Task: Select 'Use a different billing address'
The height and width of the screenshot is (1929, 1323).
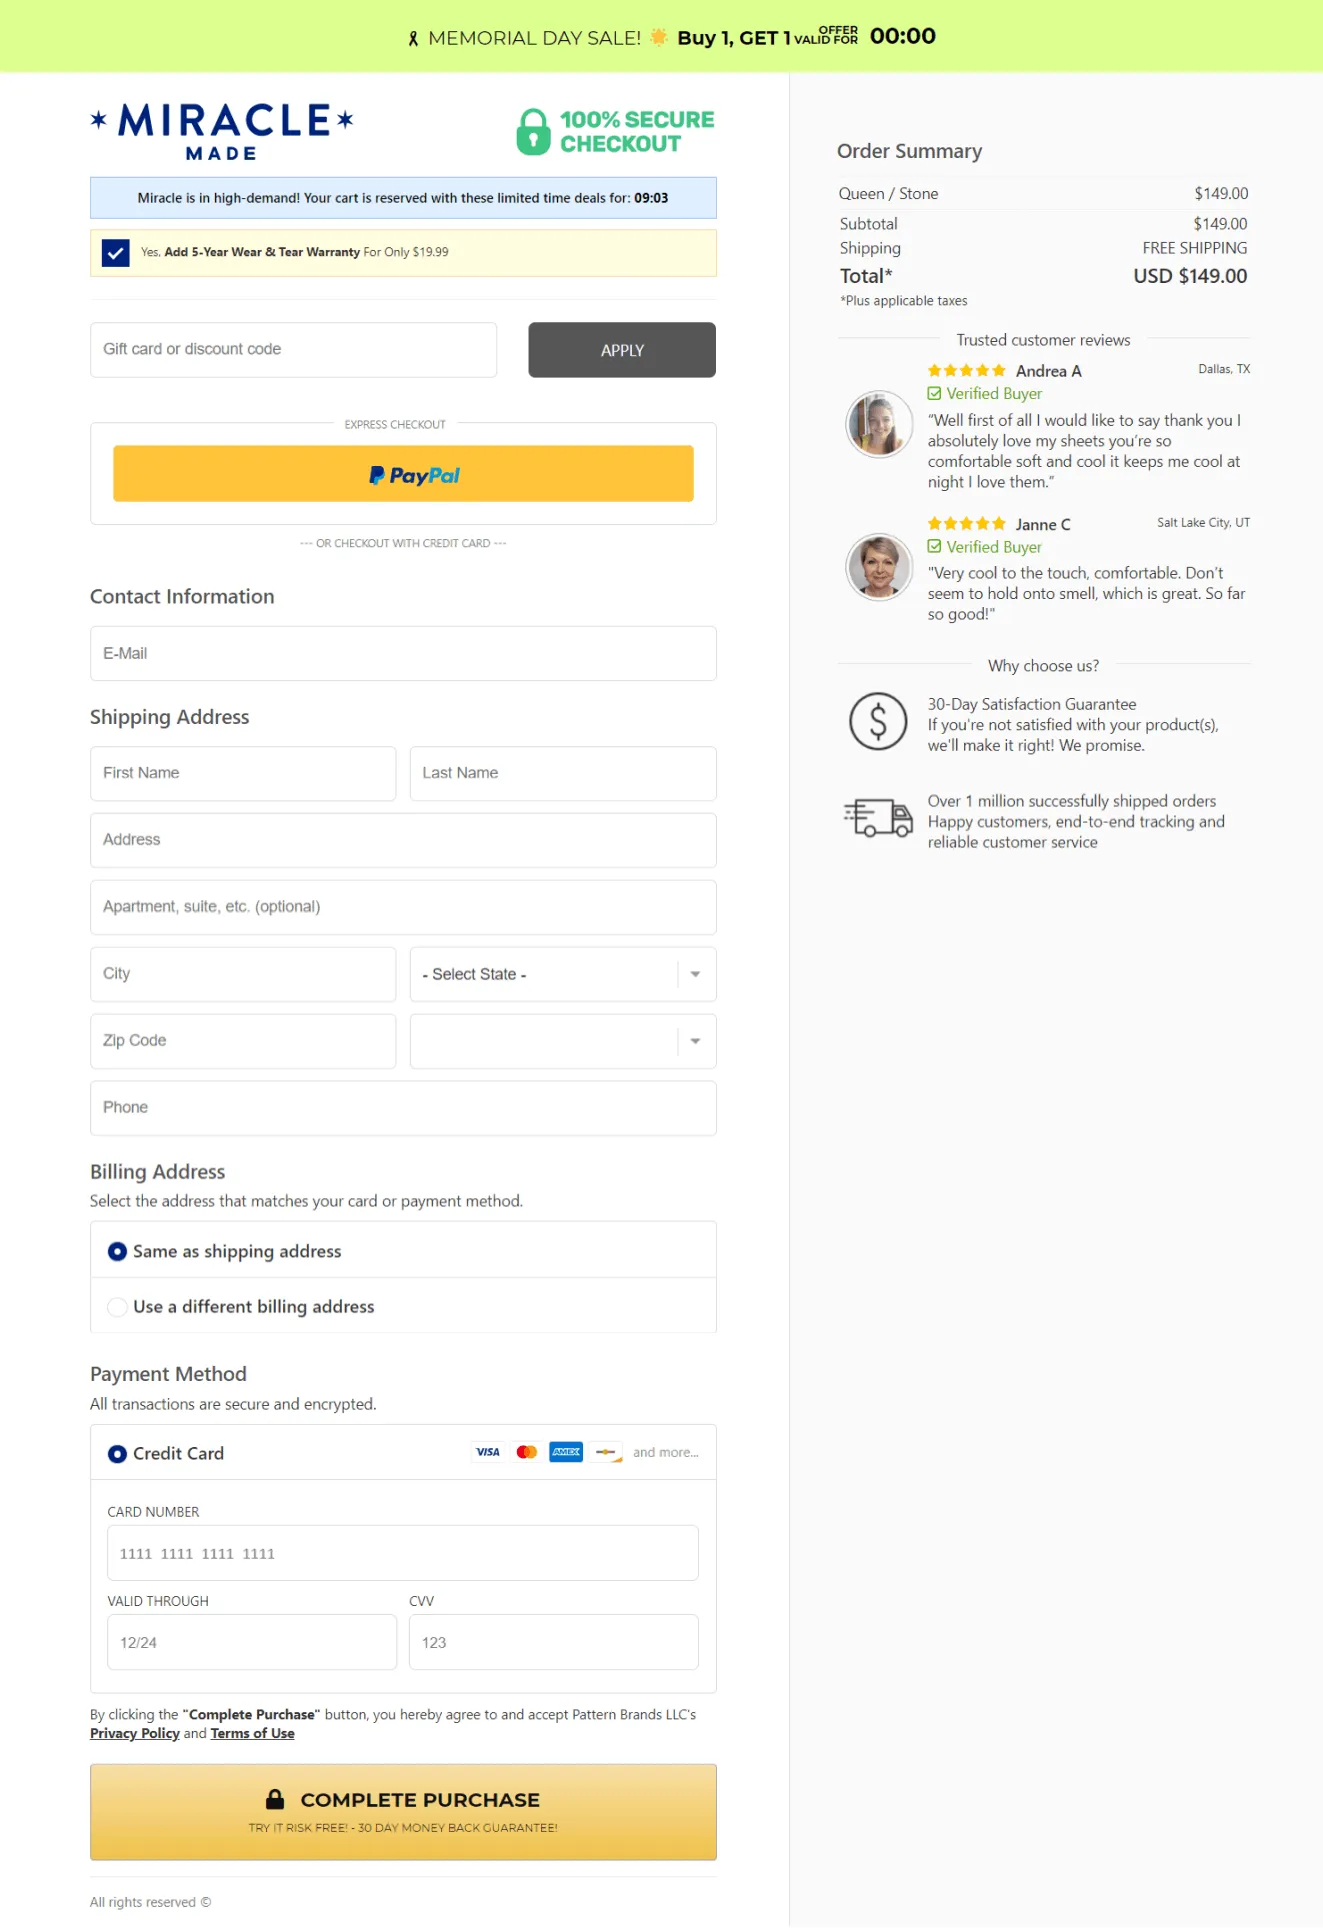Action: pos(117,1306)
